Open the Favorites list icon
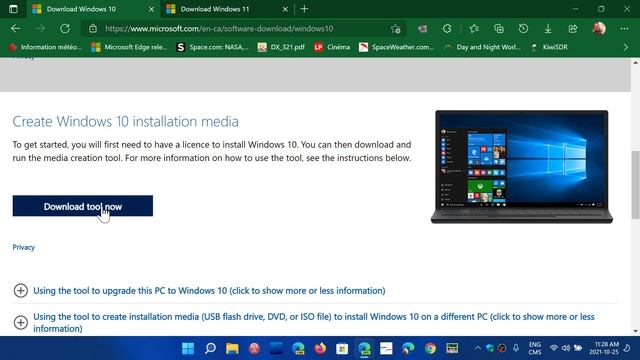The height and width of the screenshot is (360, 640). [x=474, y=29]
